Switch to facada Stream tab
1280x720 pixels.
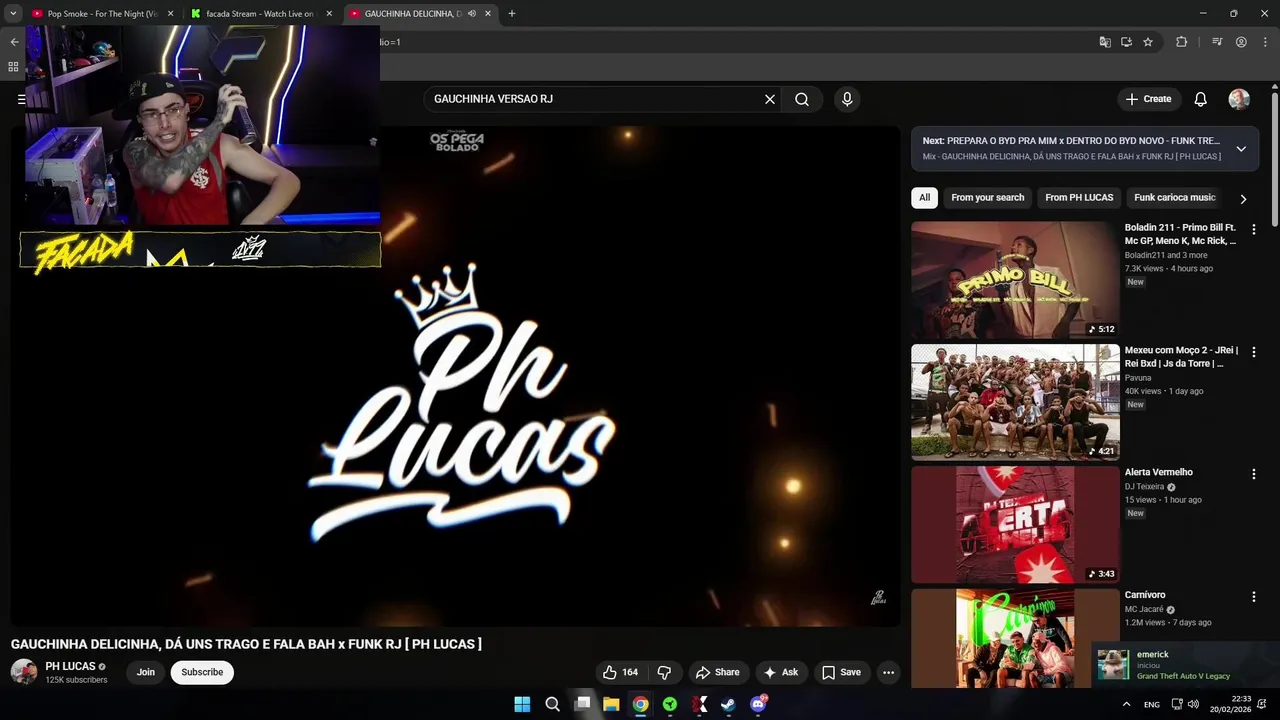click(x=260, y=14)
